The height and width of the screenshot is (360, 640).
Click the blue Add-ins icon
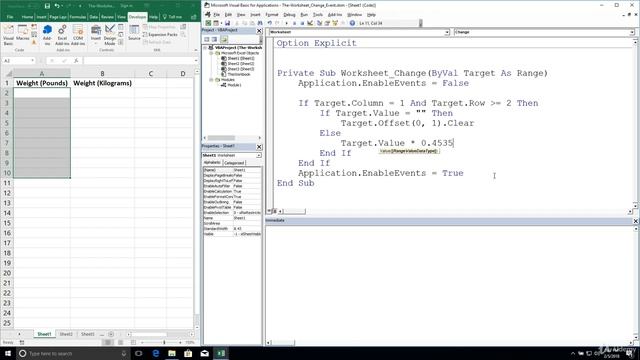(x=47, y=35)
